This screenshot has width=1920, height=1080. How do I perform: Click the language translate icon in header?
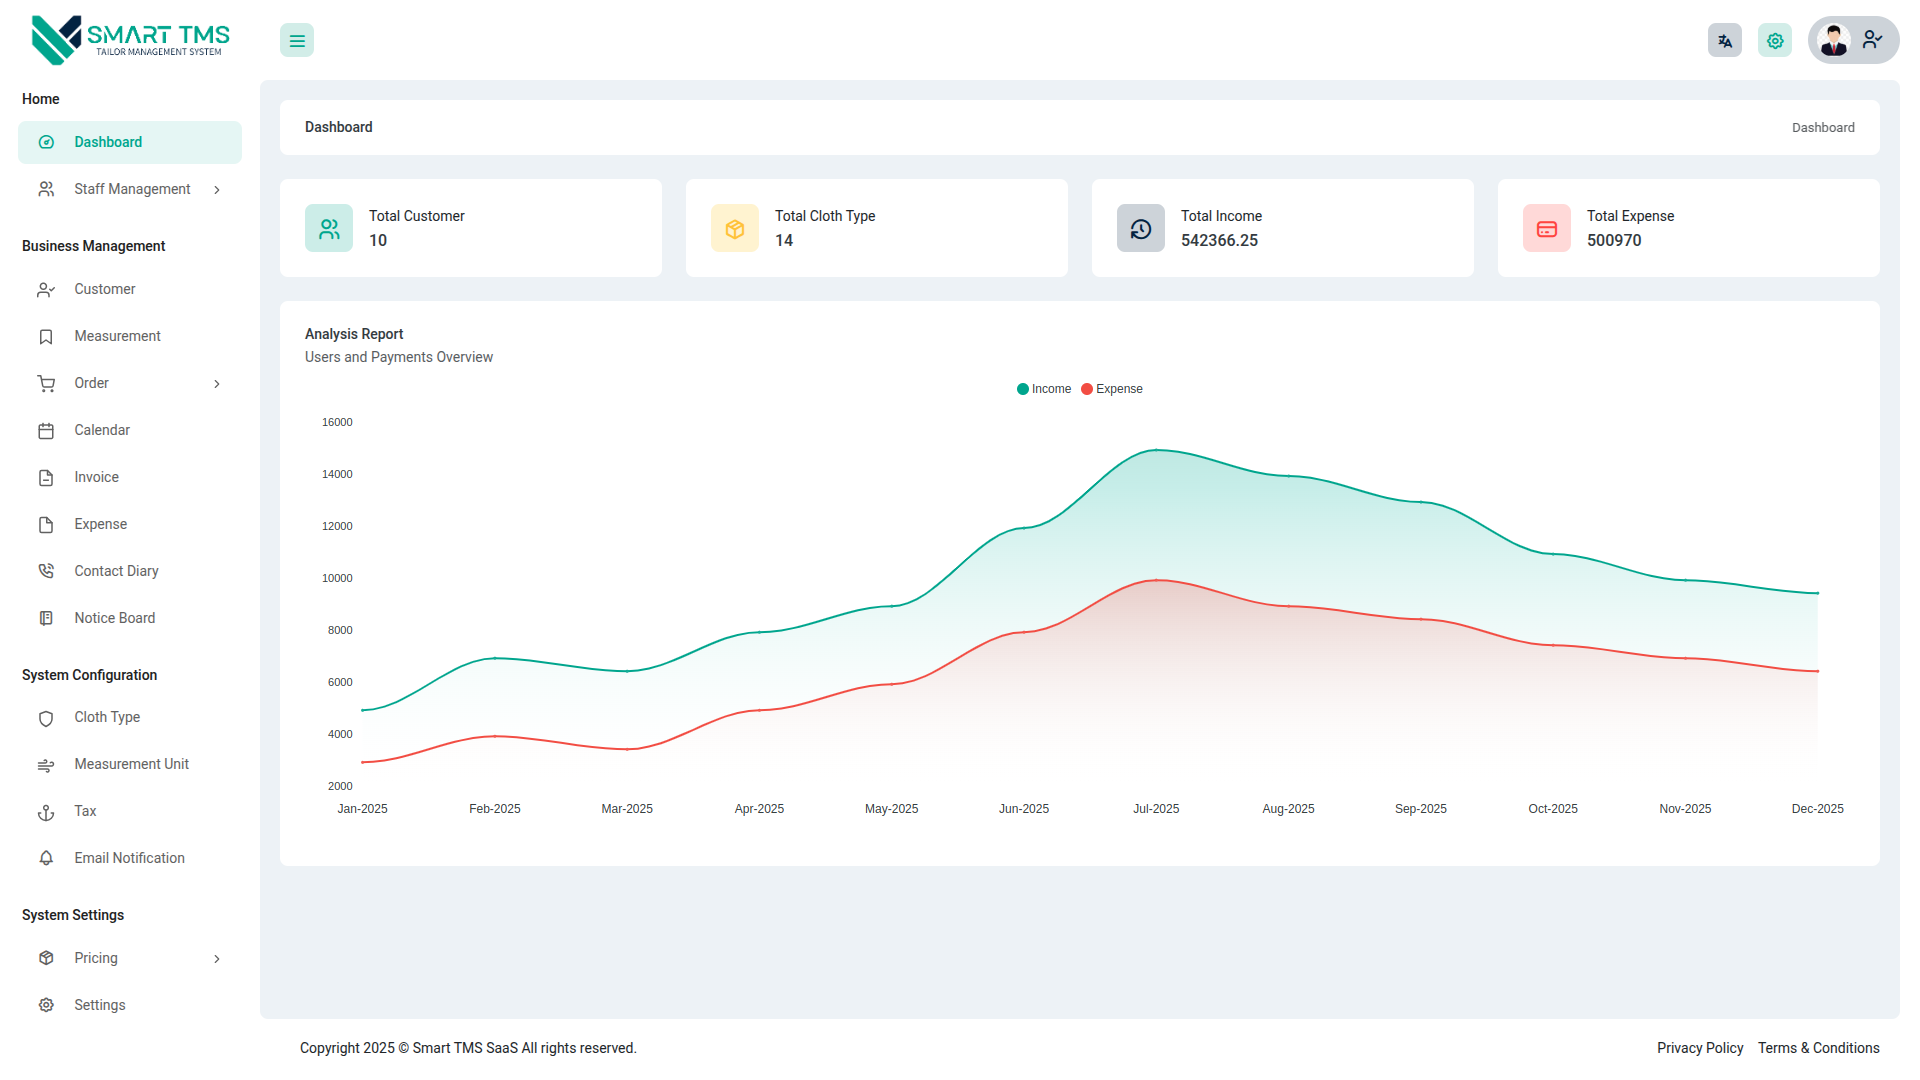click(1724, 41)
